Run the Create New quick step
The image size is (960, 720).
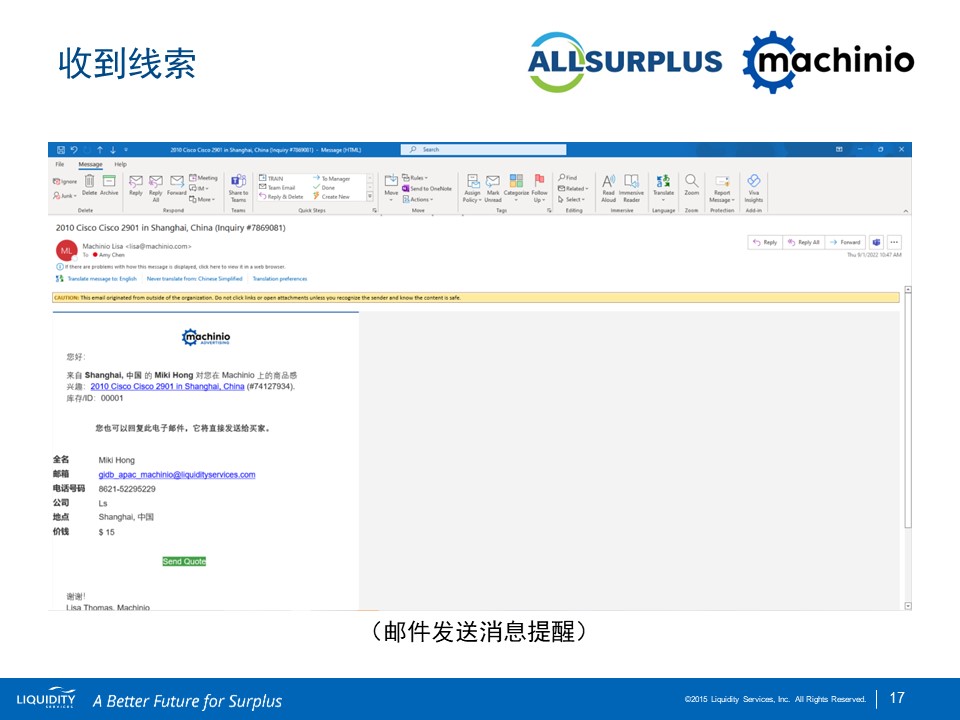point(331,197)
